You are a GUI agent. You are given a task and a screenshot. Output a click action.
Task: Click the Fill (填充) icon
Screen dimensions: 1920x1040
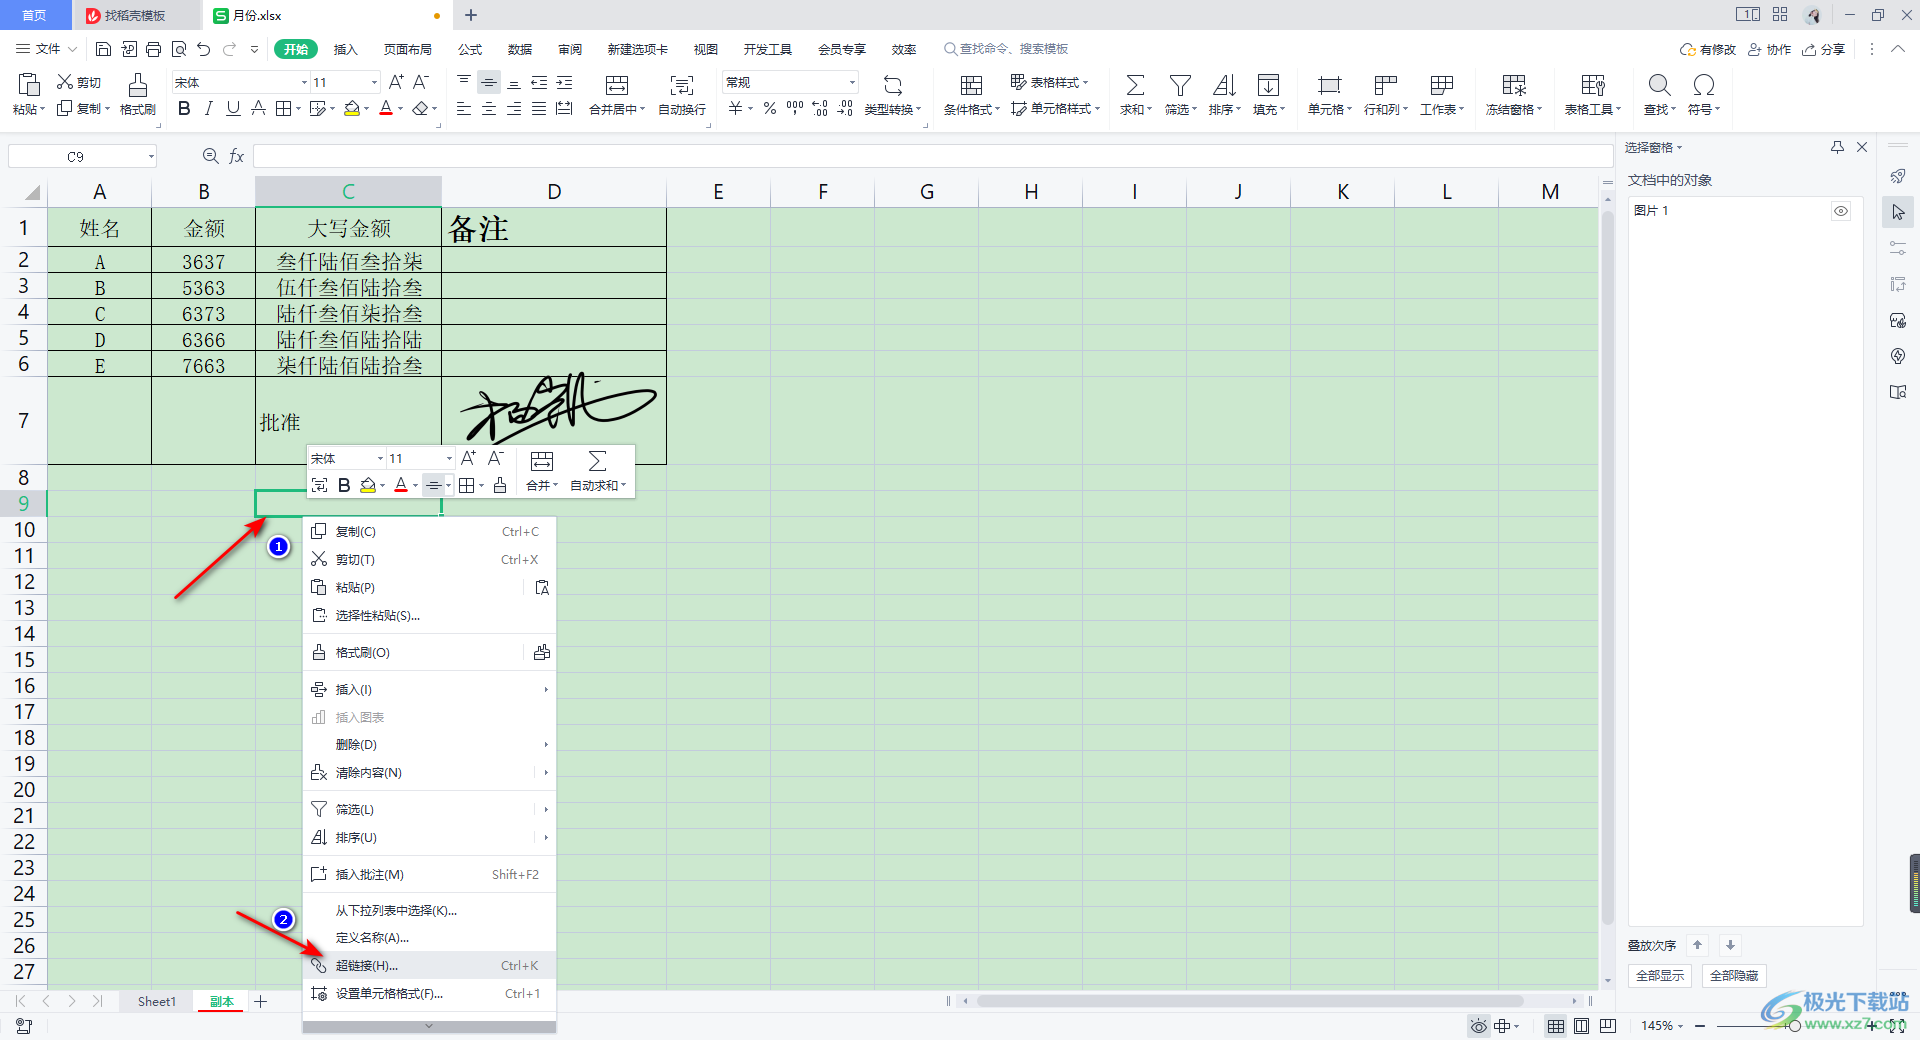click(x=1268, y=85)
